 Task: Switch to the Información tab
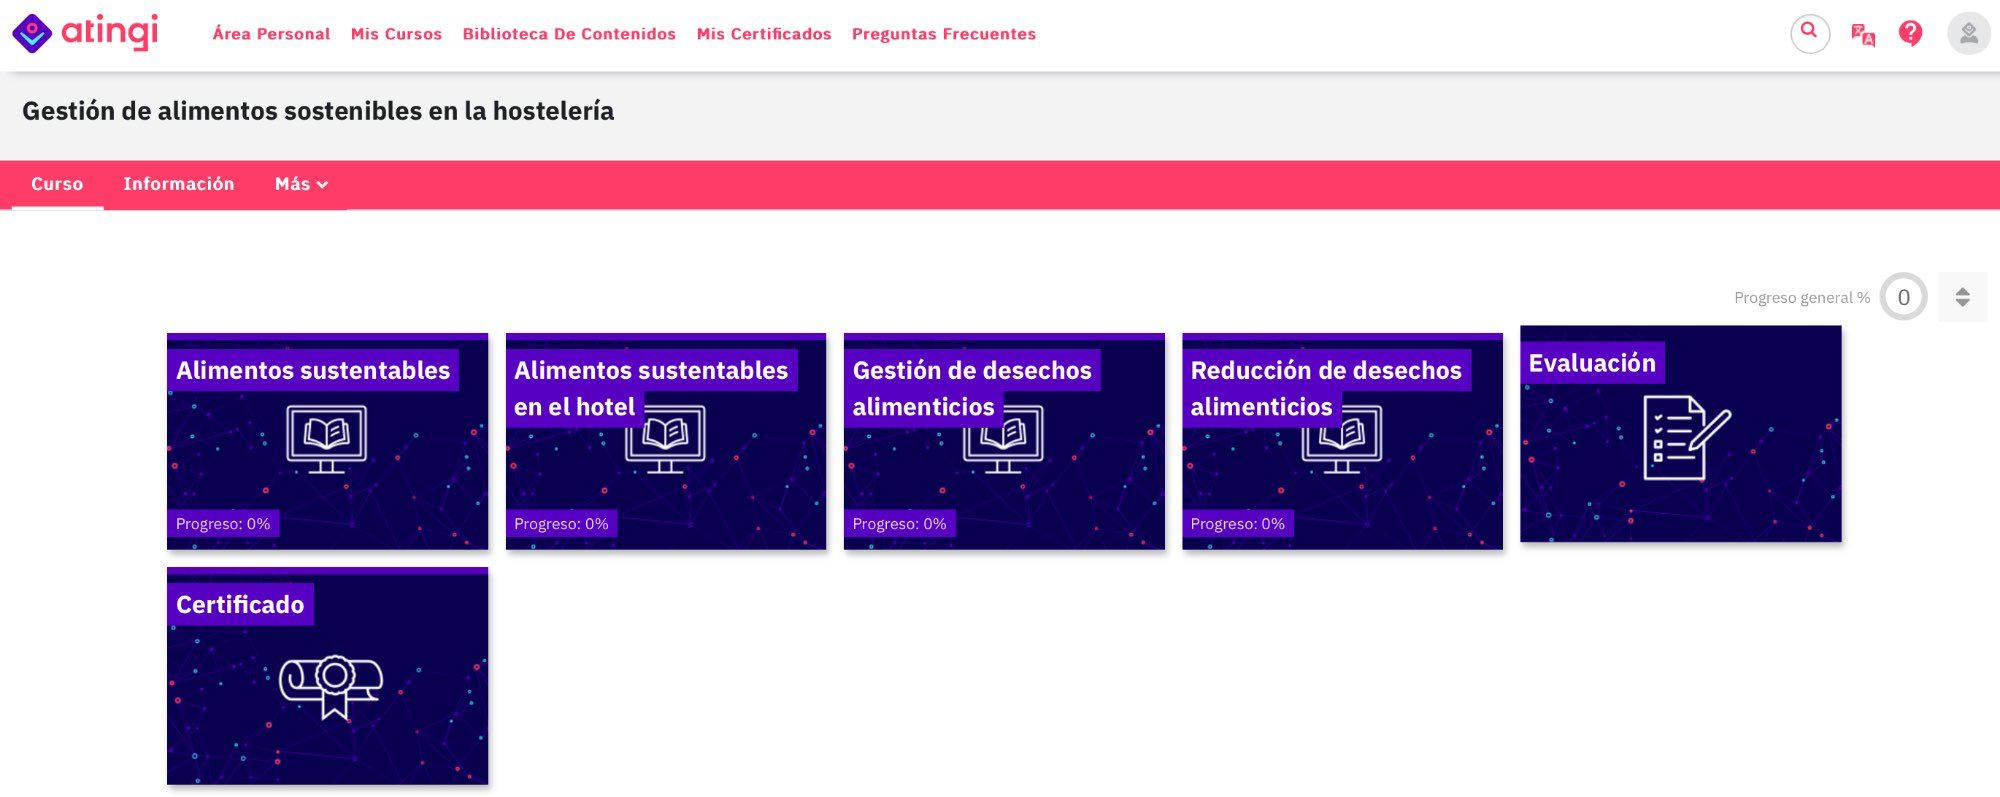click(x=179, y=184)
